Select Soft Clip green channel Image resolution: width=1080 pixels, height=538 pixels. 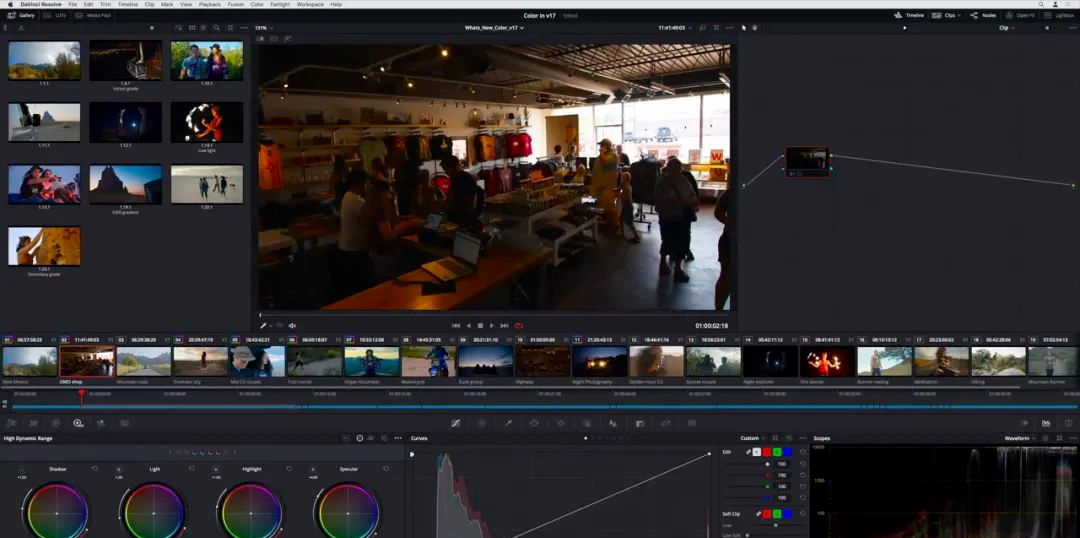click(777, 513)
